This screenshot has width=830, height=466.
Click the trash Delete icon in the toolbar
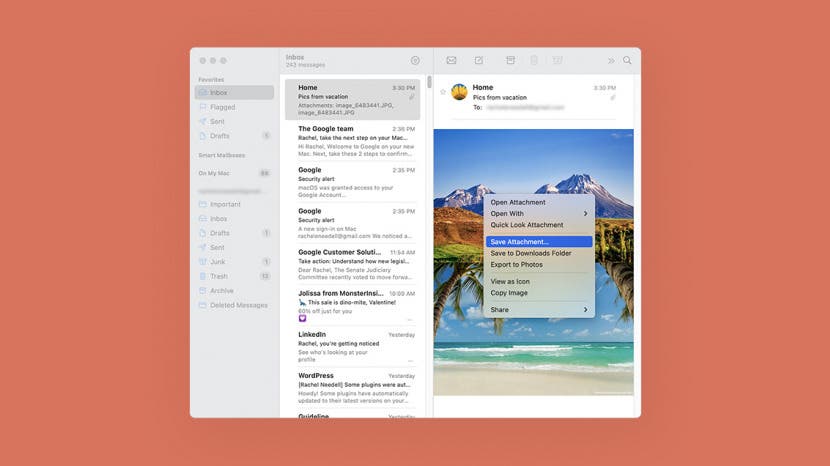click(x=534, y=60)
